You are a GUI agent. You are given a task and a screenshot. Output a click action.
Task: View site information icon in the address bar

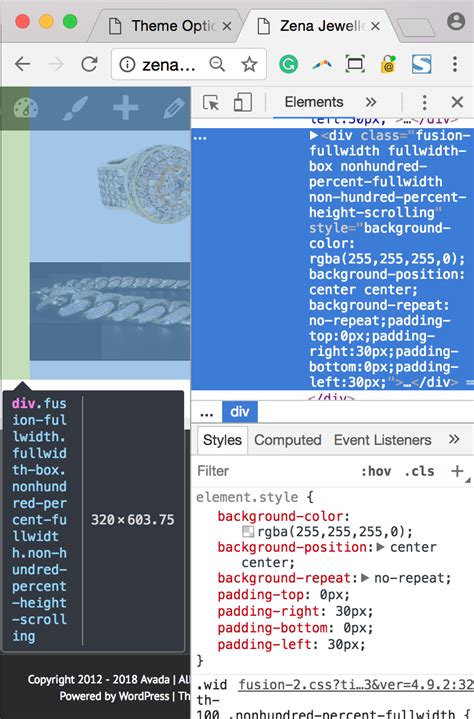click(x=127, y=65)
